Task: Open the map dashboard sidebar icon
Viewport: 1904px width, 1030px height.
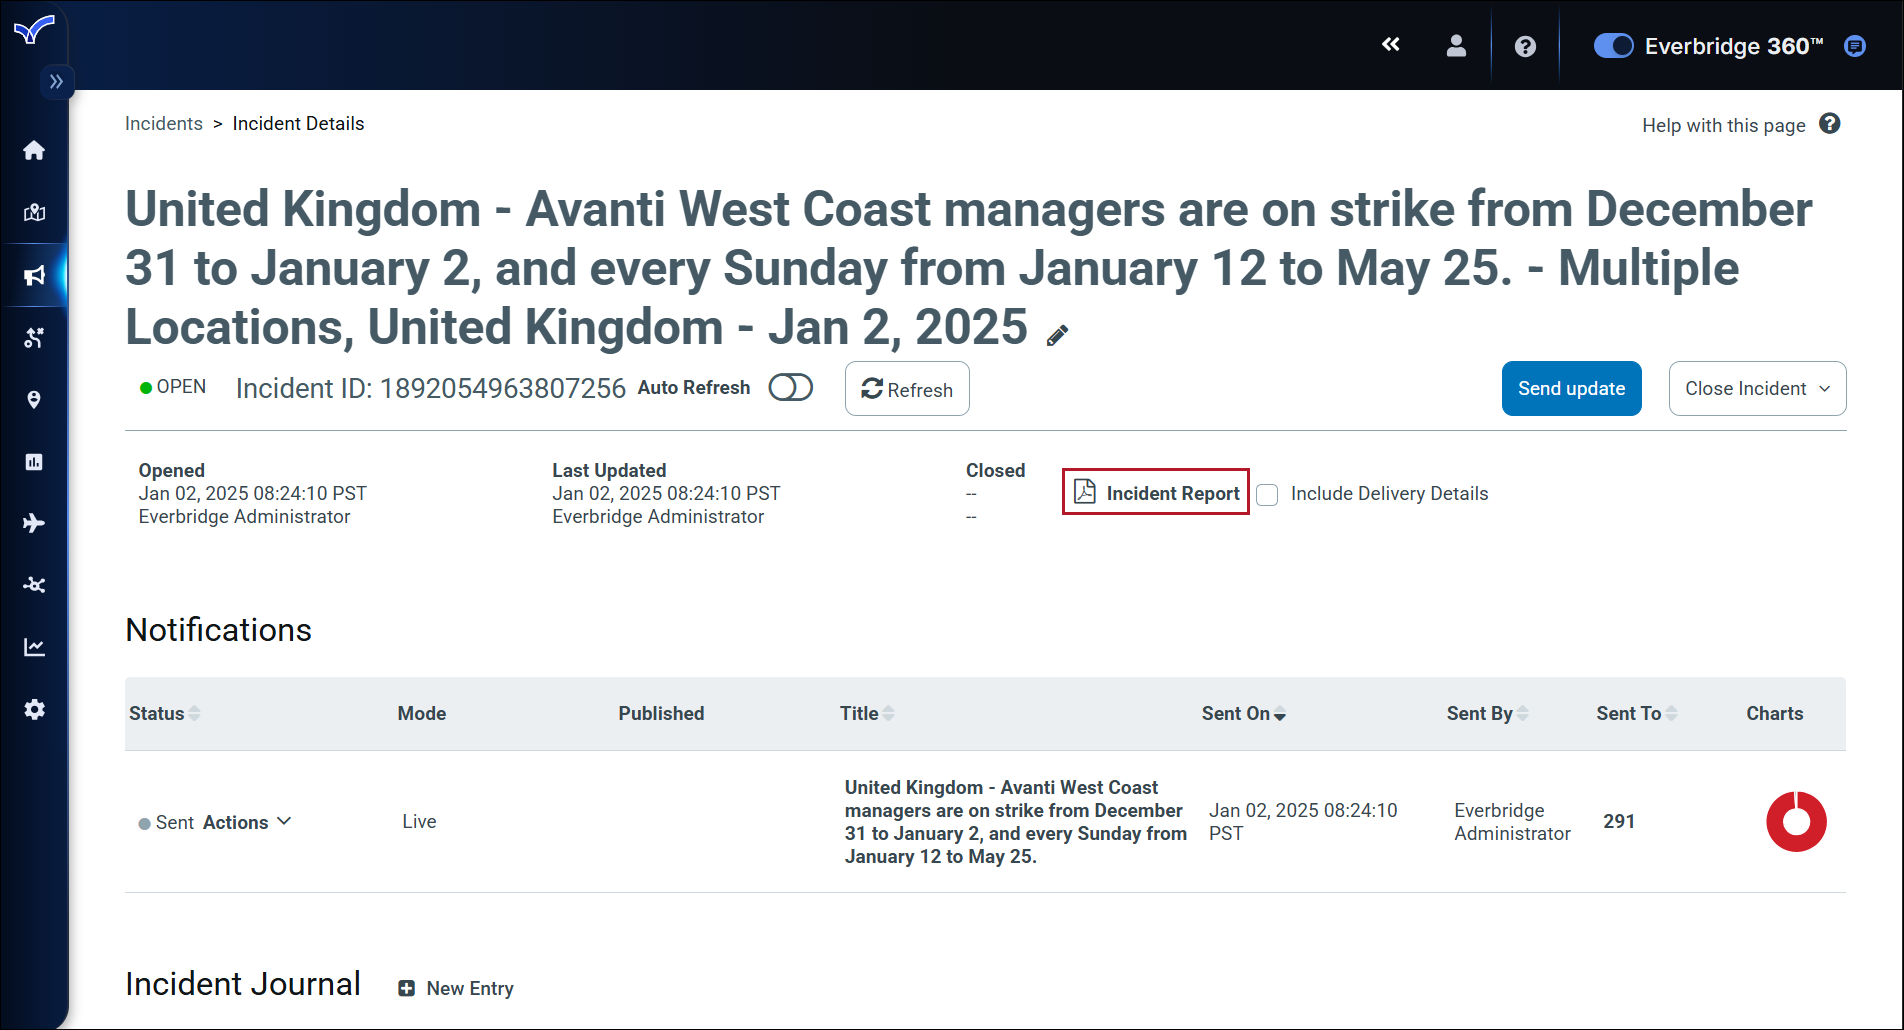Action: click(34, 212)
